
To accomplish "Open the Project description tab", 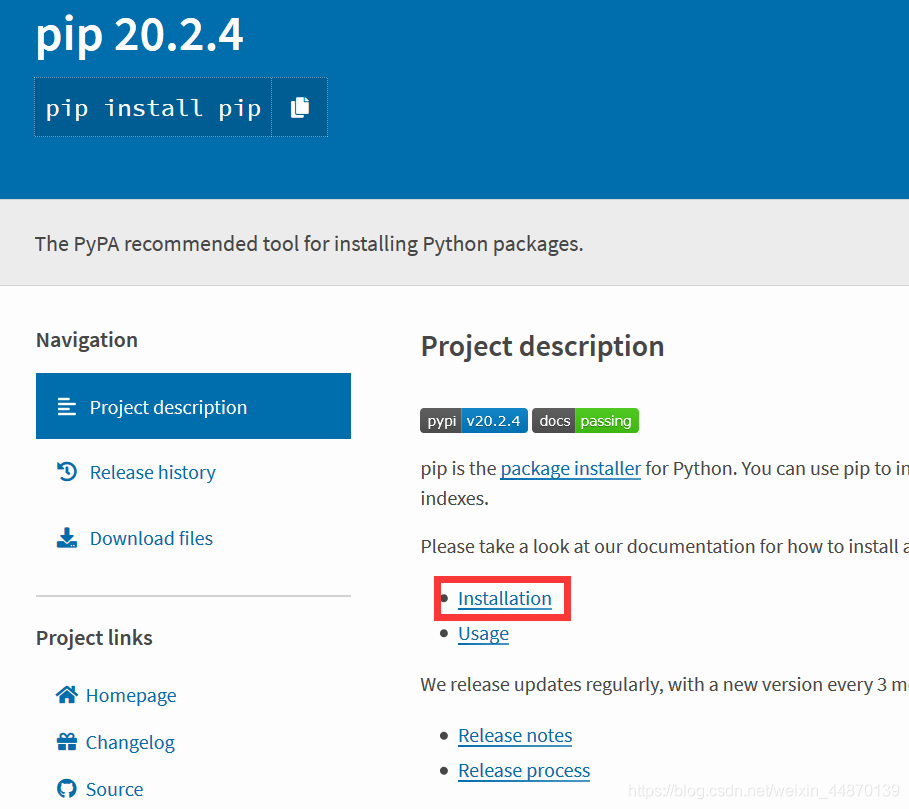I will 193,406.
